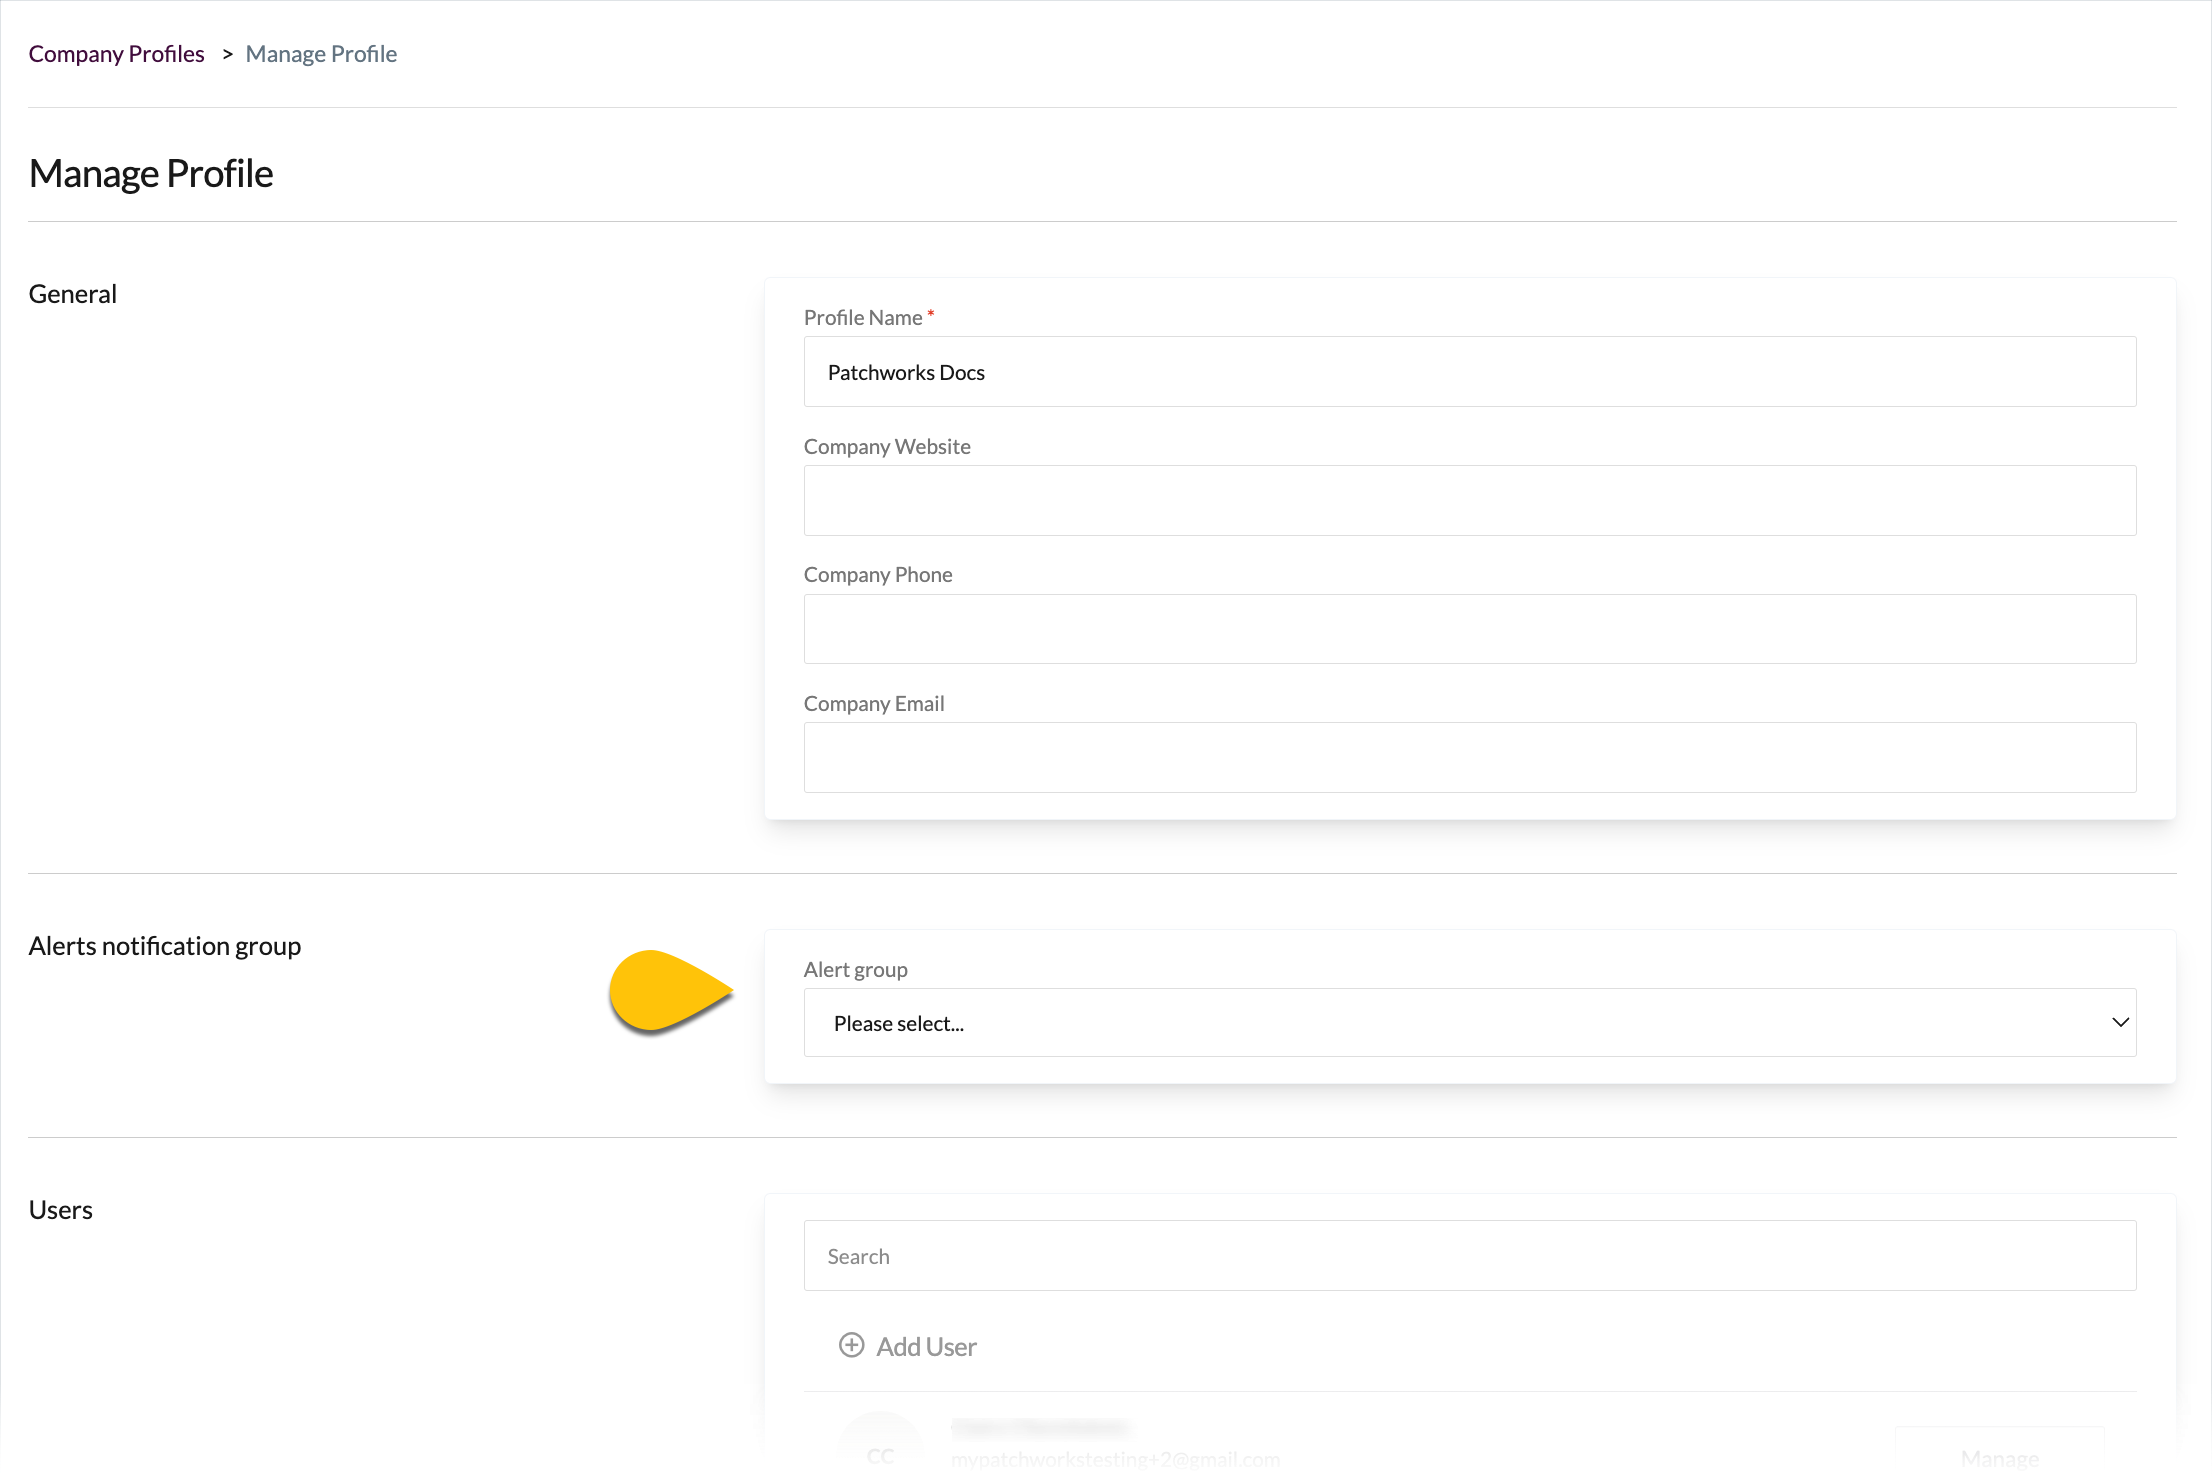Click the Add User plus icon
The image size is (2212, 1484).
click(x=851, y=1345)
